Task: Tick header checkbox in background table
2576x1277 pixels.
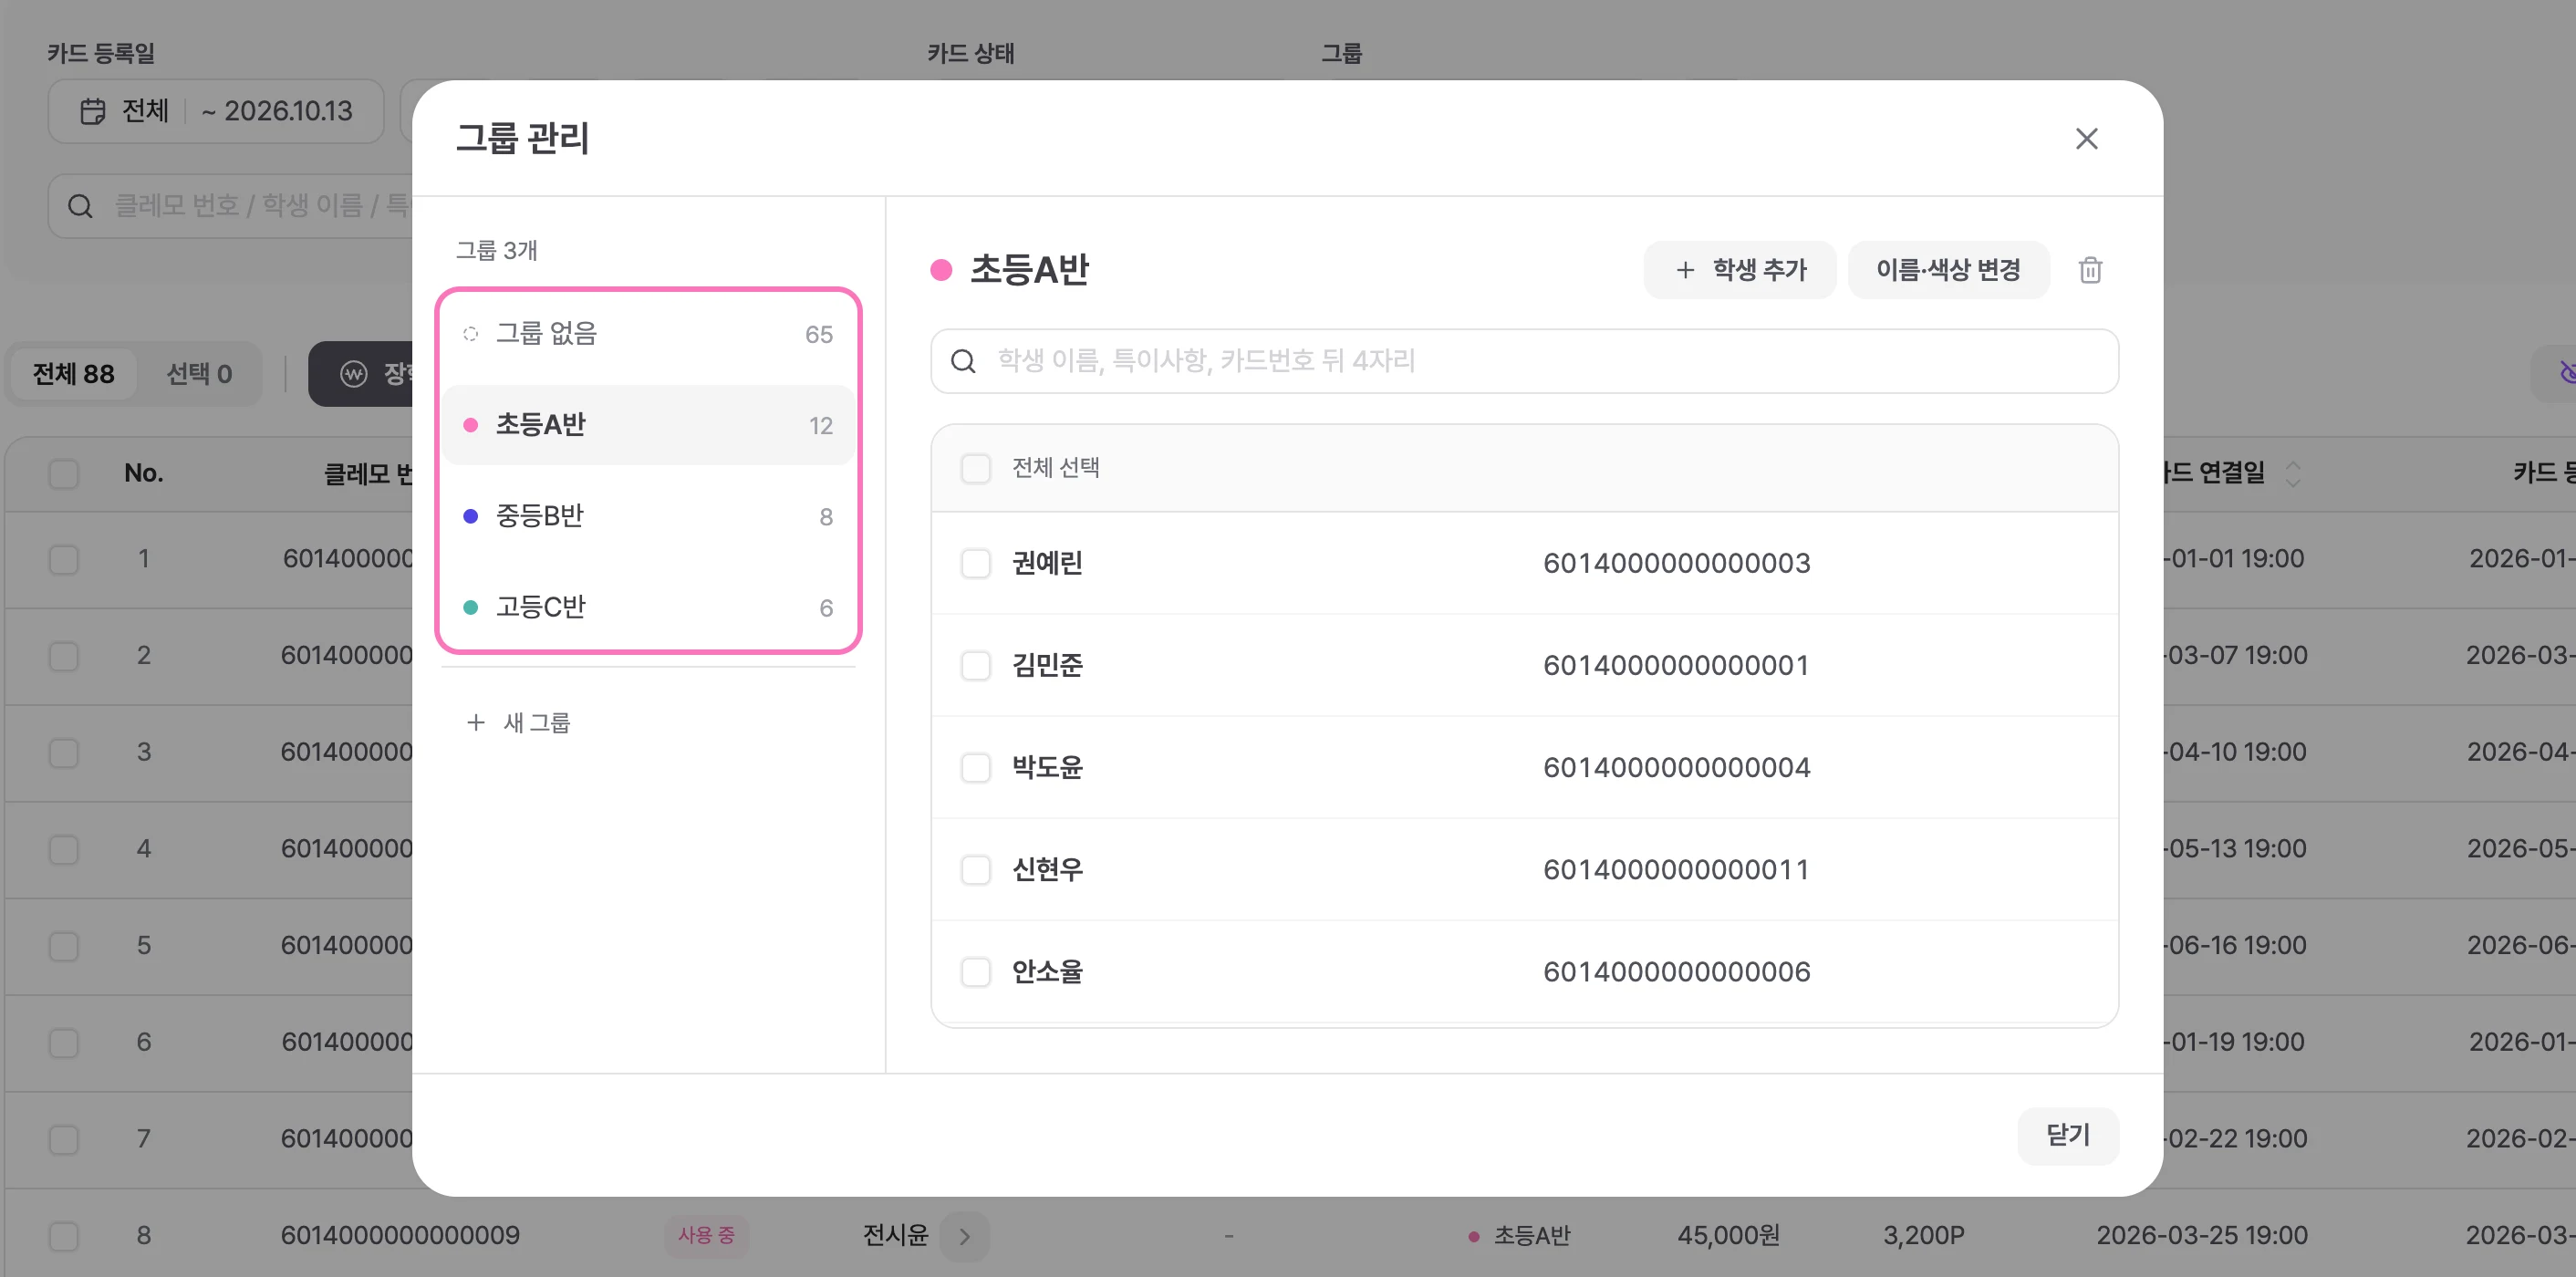Action: click(x=64, y=473)
